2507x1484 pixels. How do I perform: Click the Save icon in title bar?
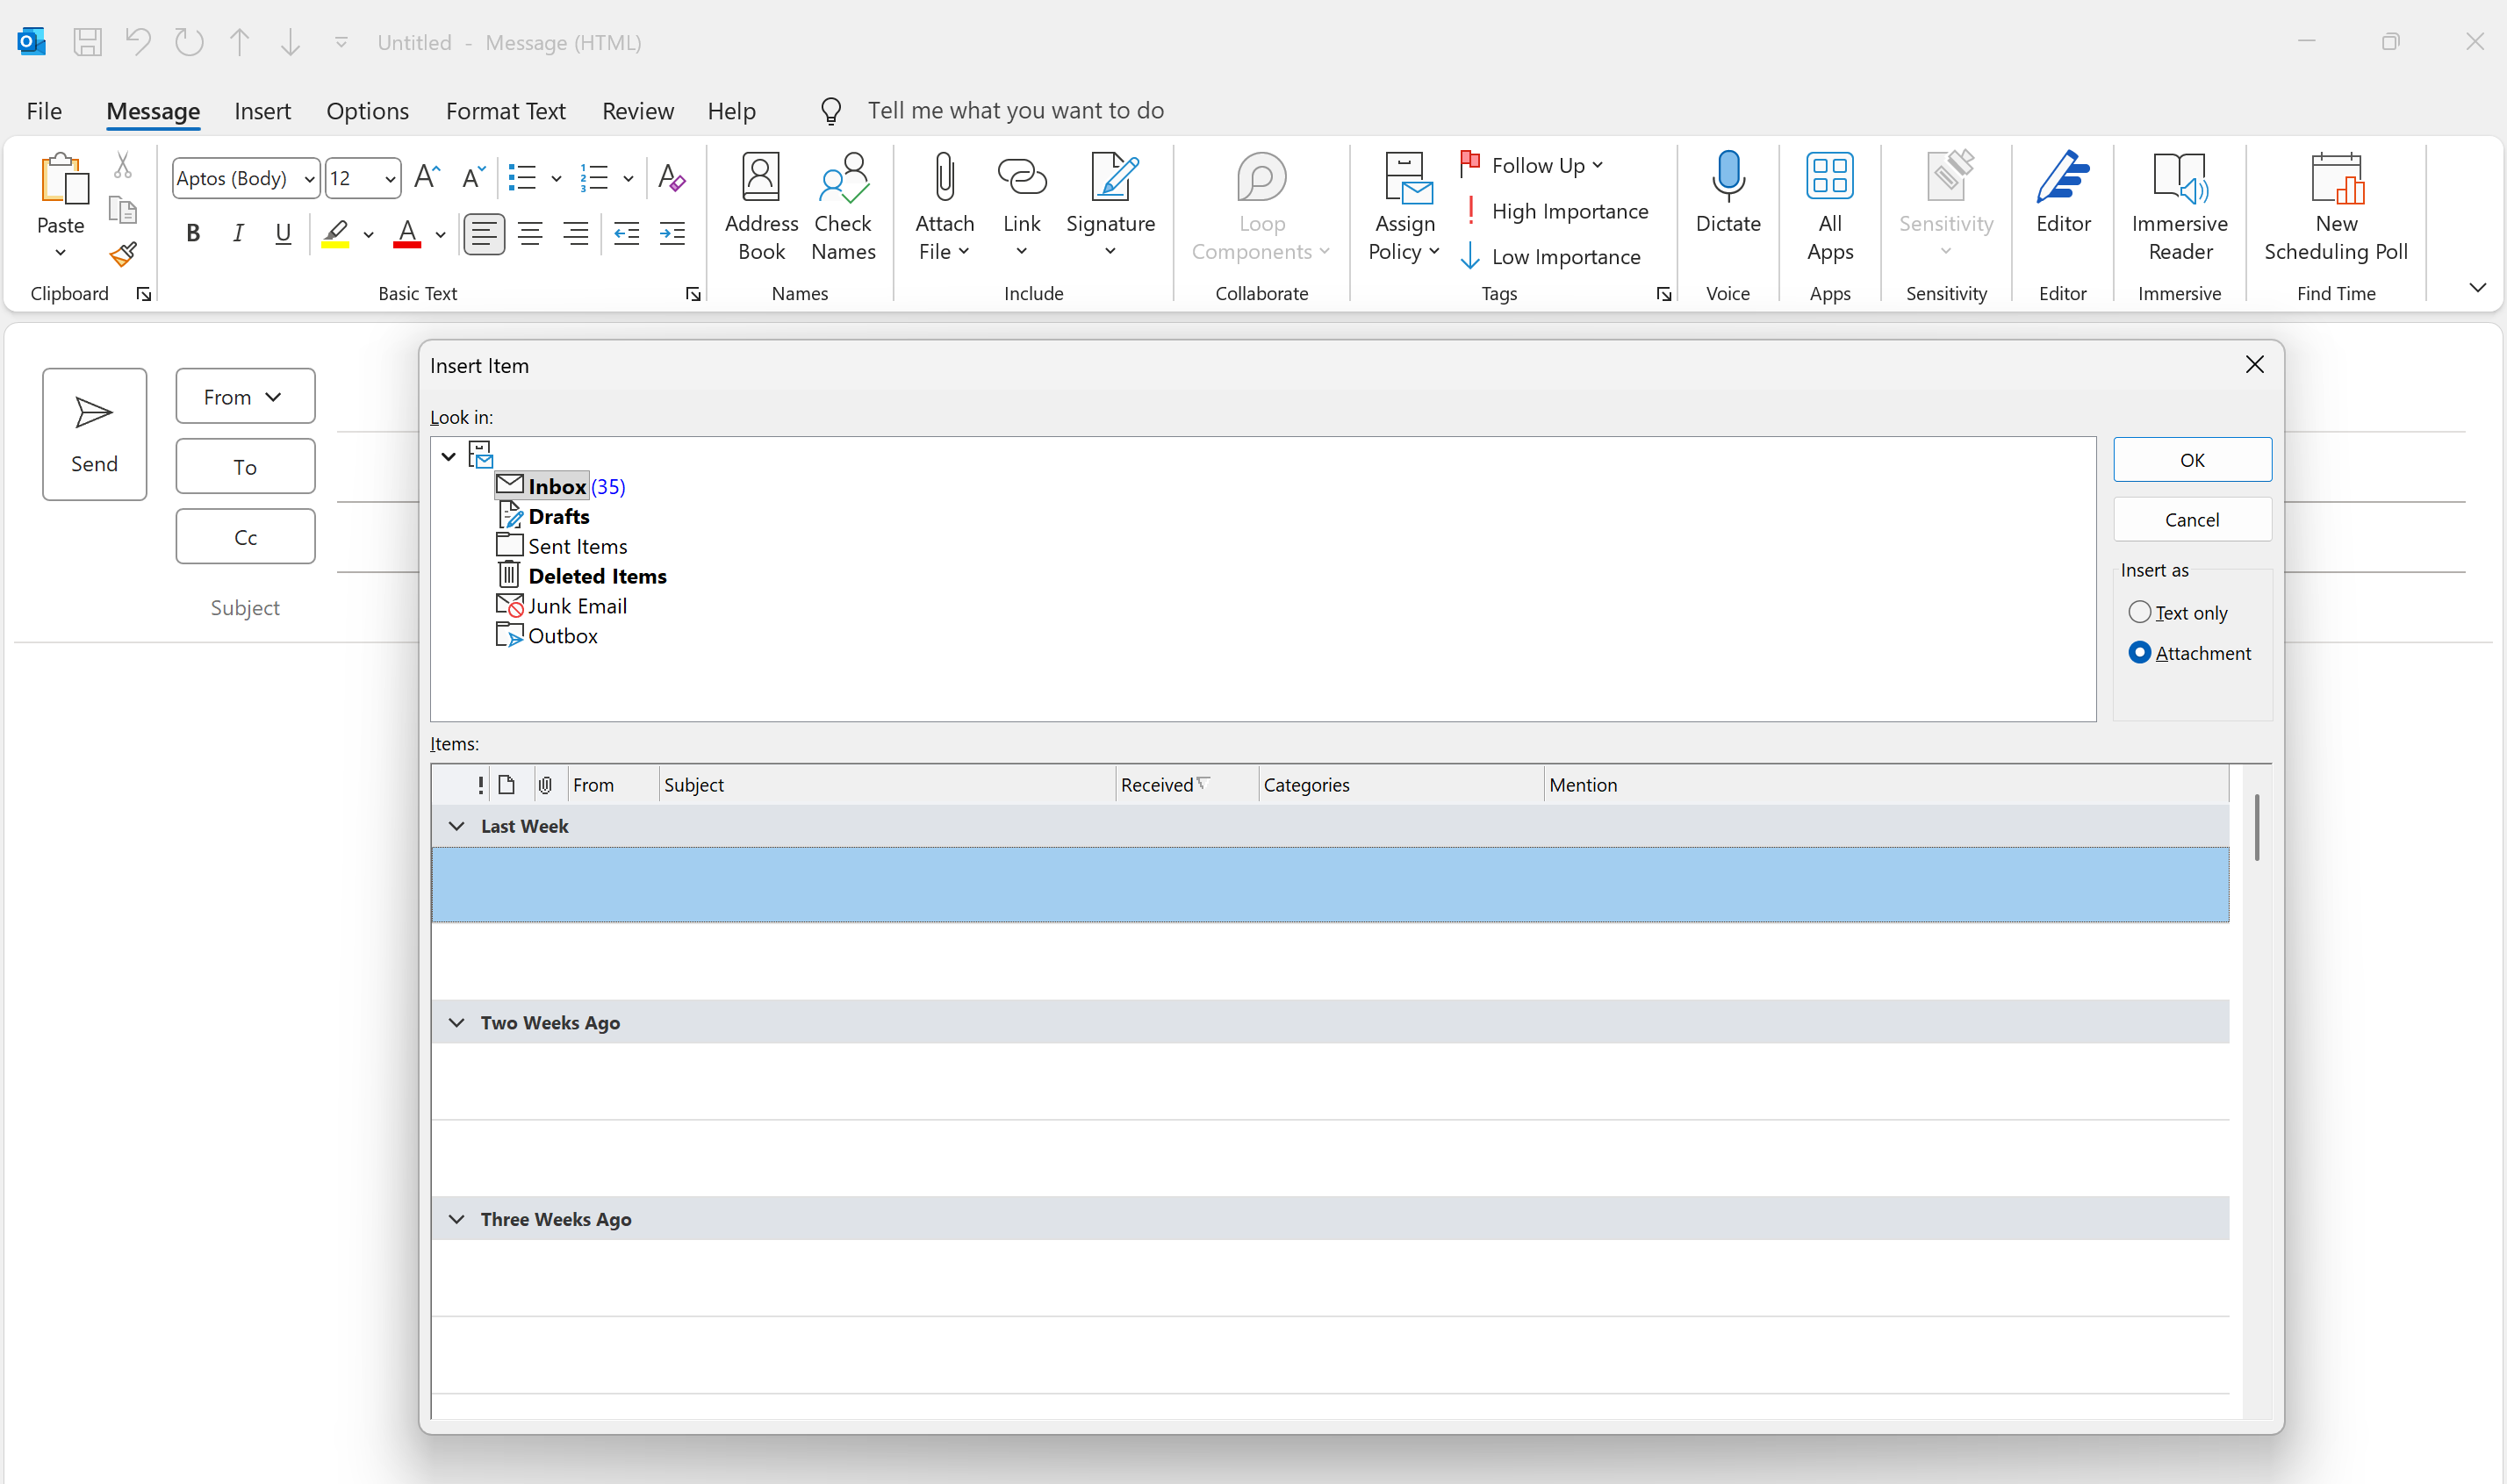click(x=88, y=42)
